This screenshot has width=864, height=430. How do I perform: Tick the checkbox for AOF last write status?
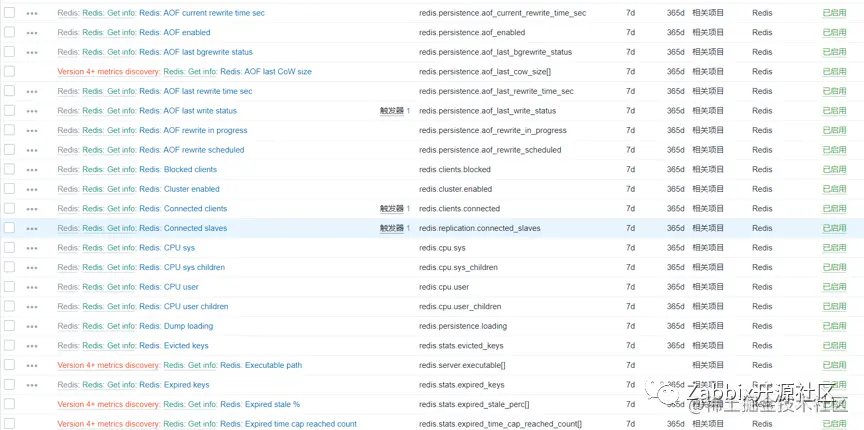pos(9,110)
